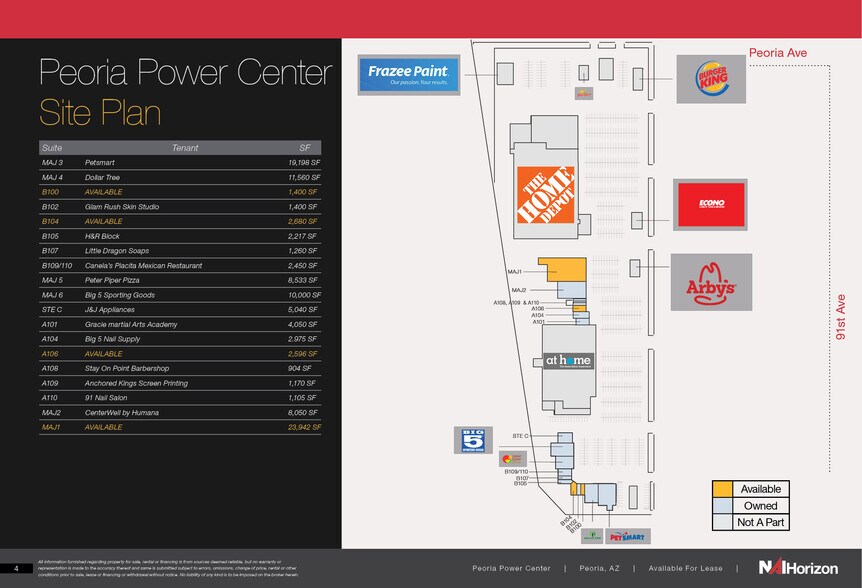Select the 91 Nail Salon row
This screenshot has height=588, width=862.
pyautogui.click(x=180, y=398)
